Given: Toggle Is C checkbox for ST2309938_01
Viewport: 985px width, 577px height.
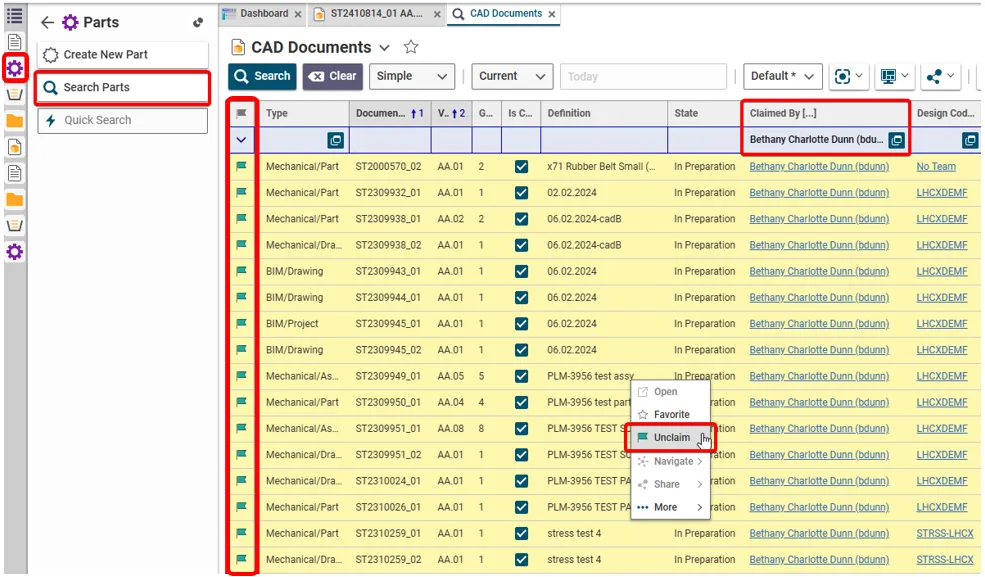Looking at the screenshot, I should pos(521,219).
